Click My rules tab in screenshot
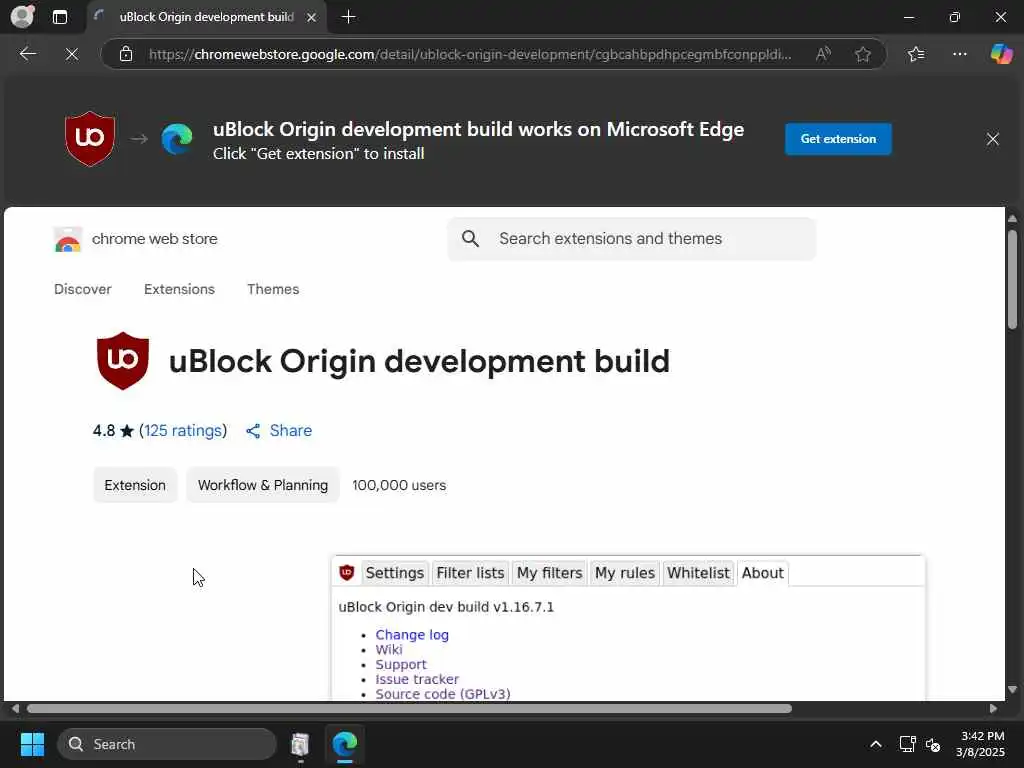 click(x=624, y=573)
